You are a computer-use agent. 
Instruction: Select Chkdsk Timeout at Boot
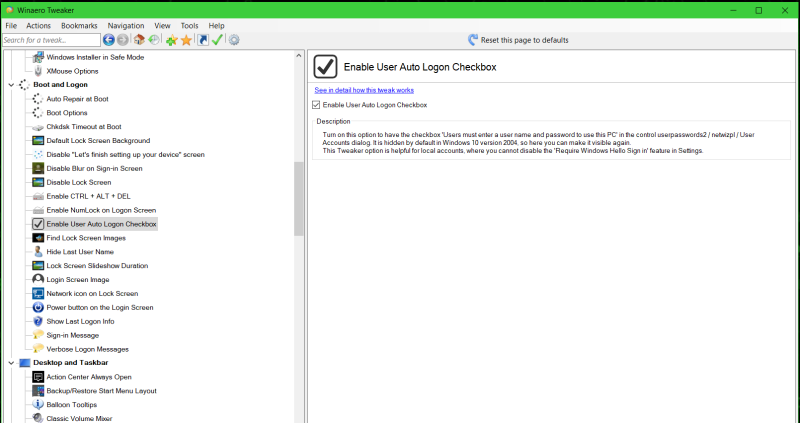(84, 127)
